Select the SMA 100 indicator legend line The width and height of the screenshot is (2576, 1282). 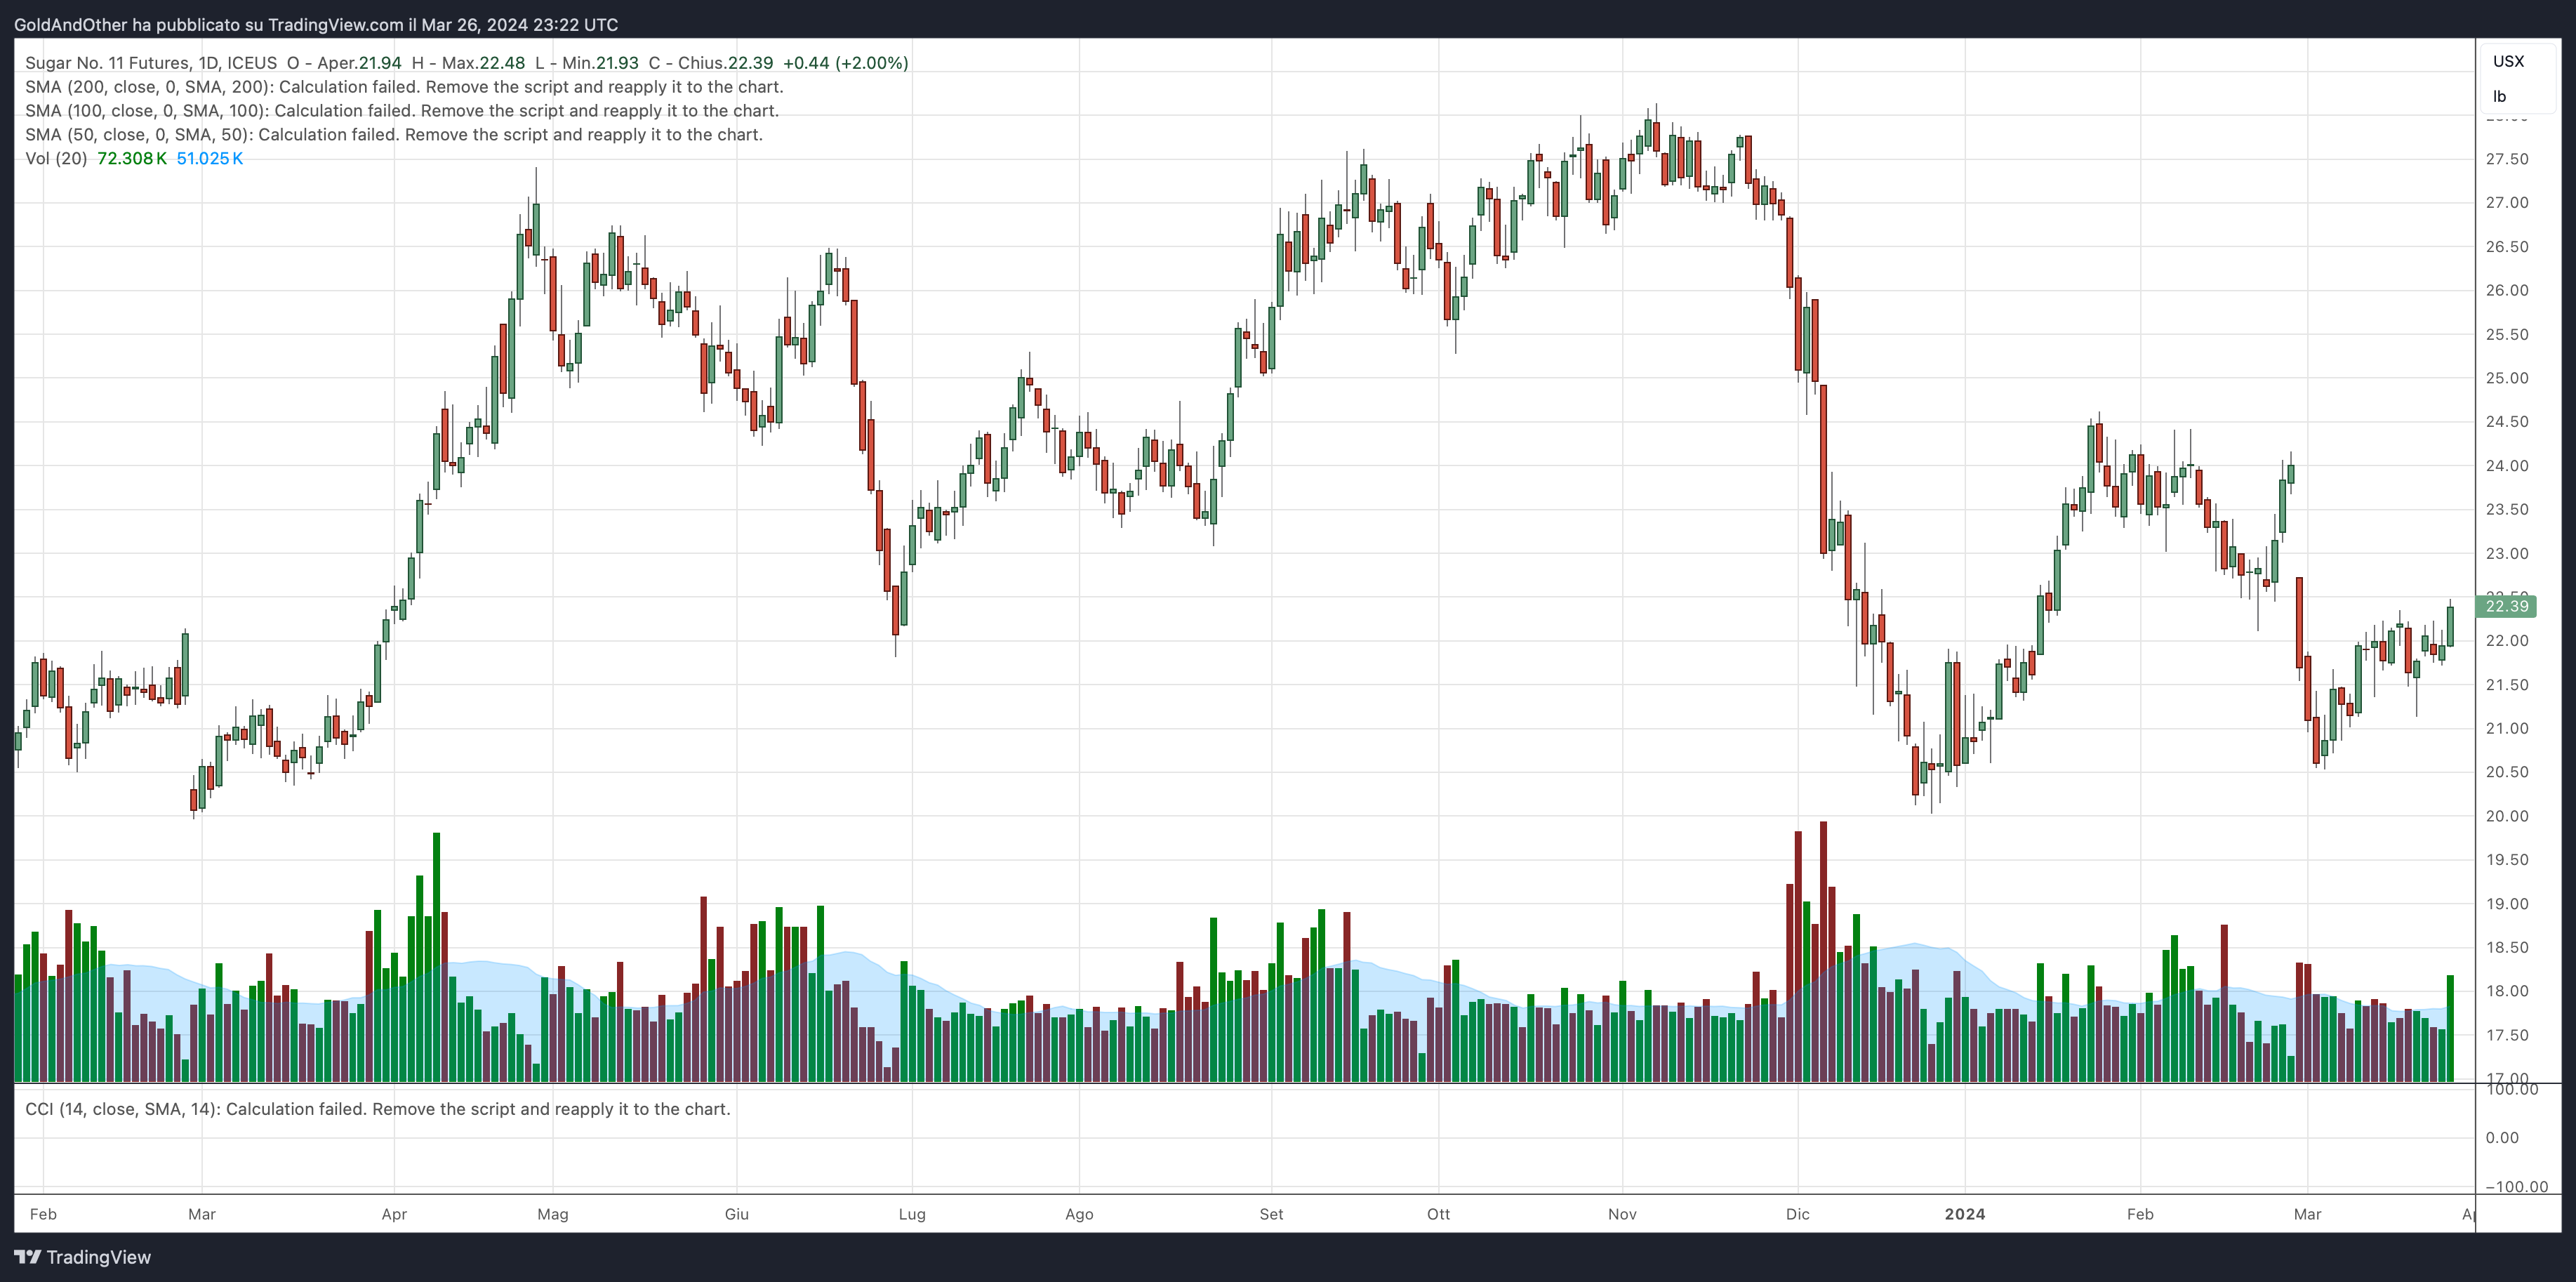click(x=402, y=111)
